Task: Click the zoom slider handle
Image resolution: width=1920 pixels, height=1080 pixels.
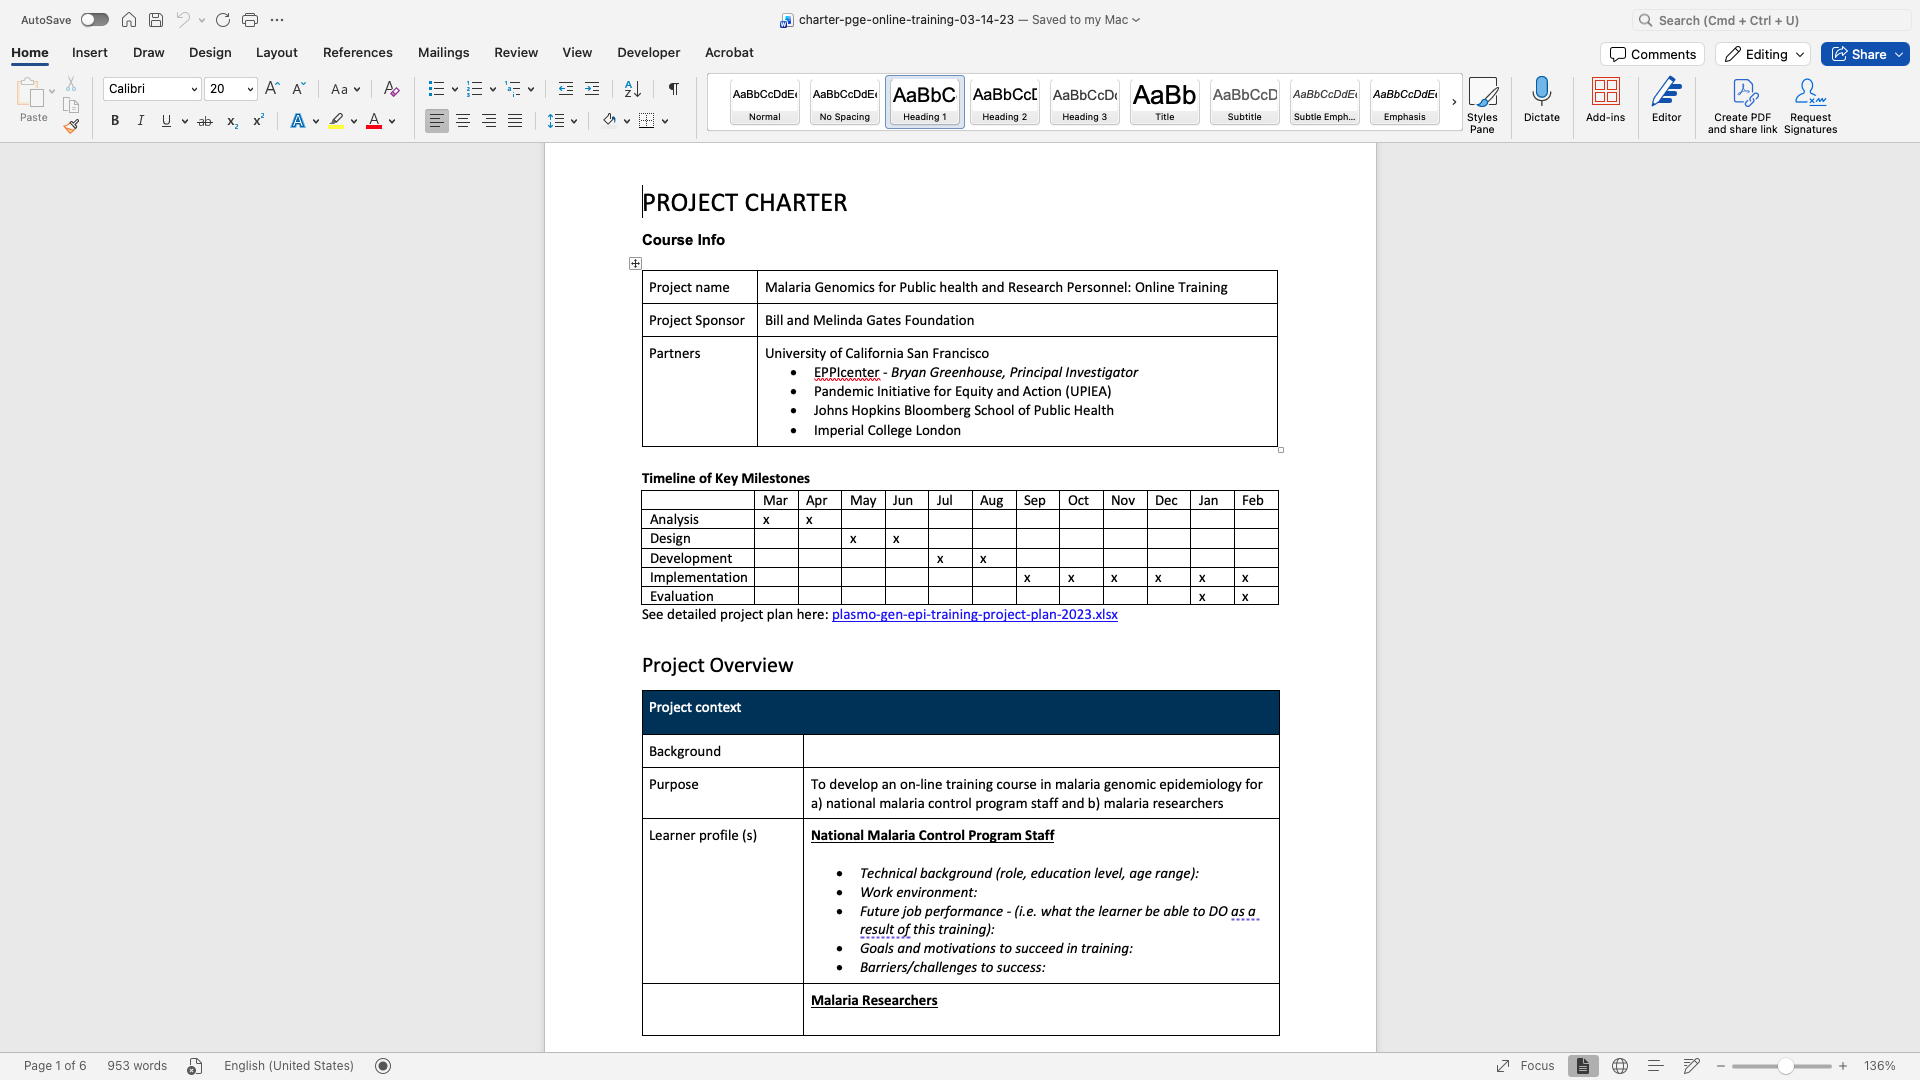Action: pos(1785,1066)
